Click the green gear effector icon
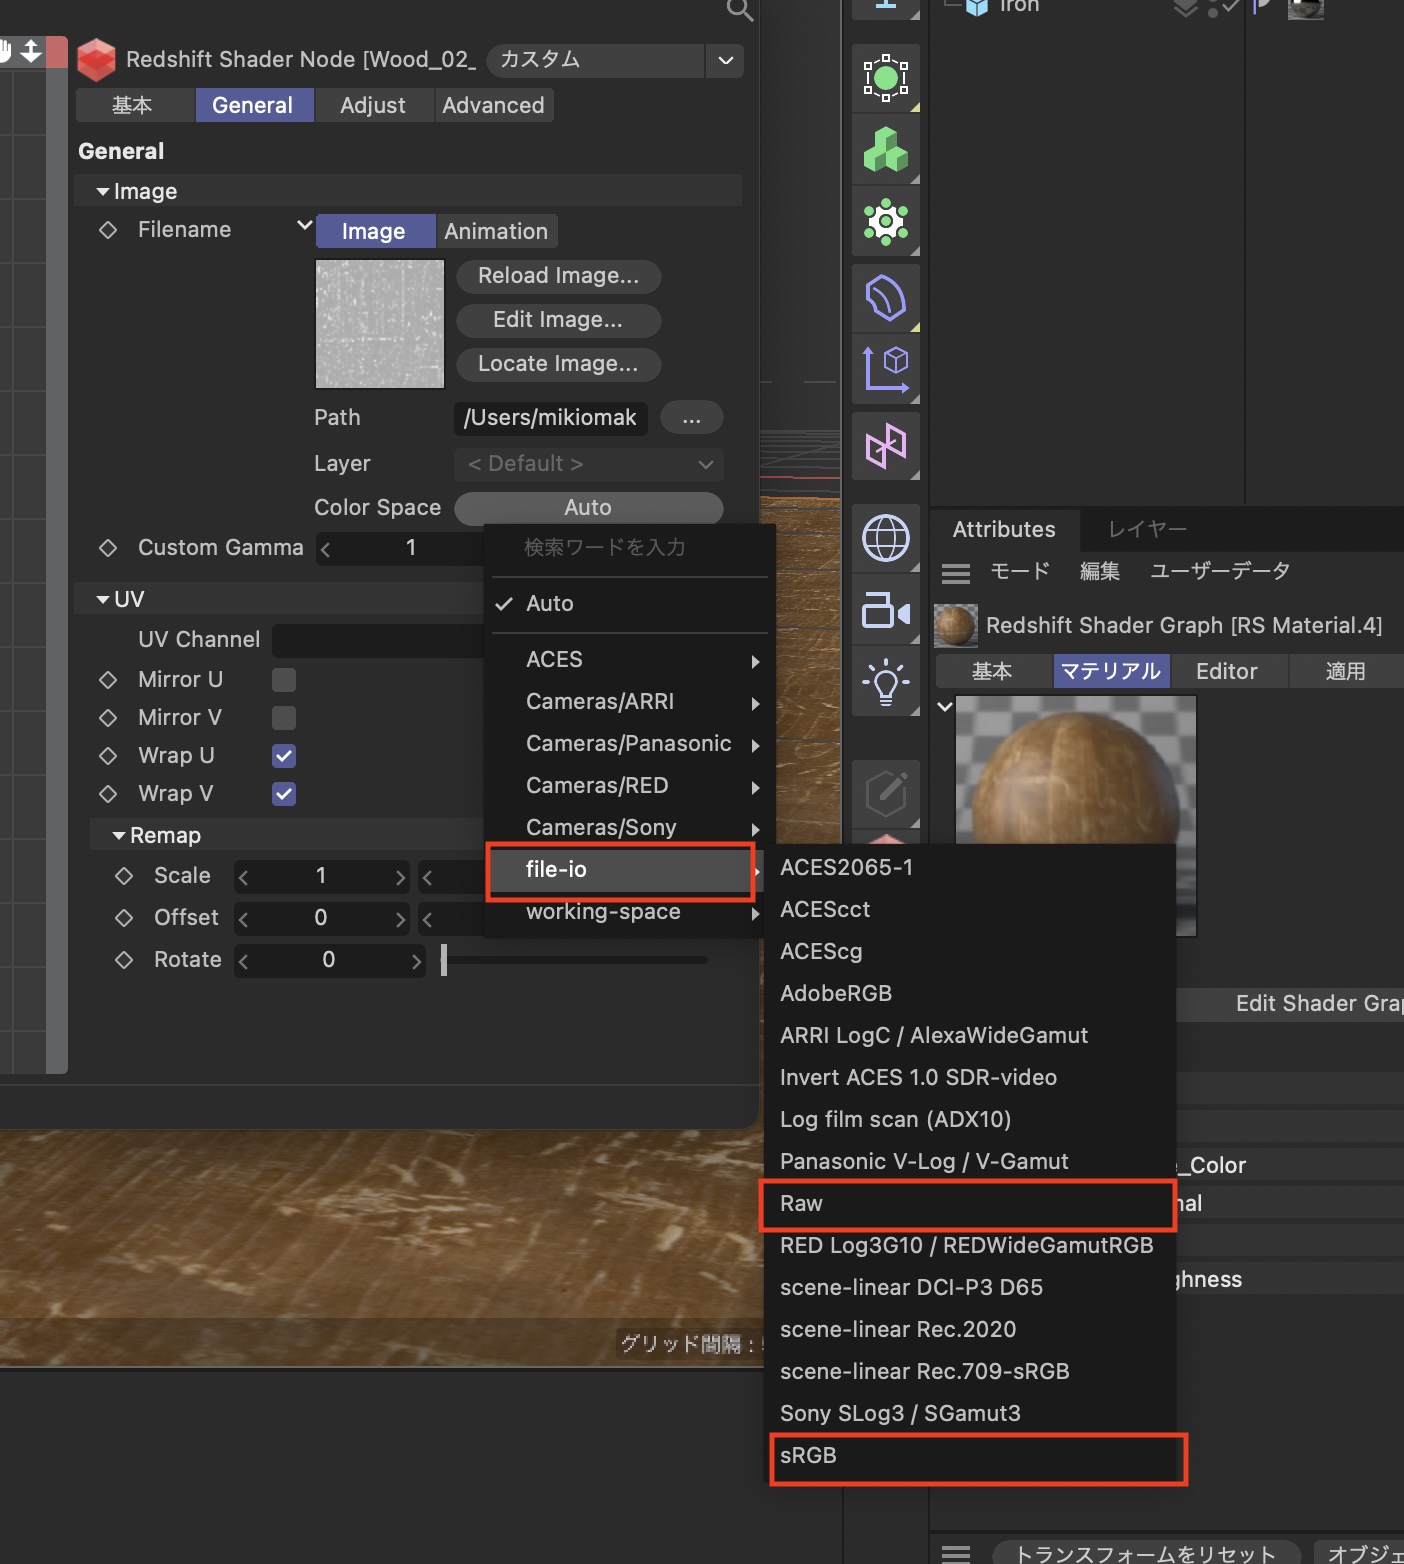Screen dimensions: 1404x1564 (885, 223)
